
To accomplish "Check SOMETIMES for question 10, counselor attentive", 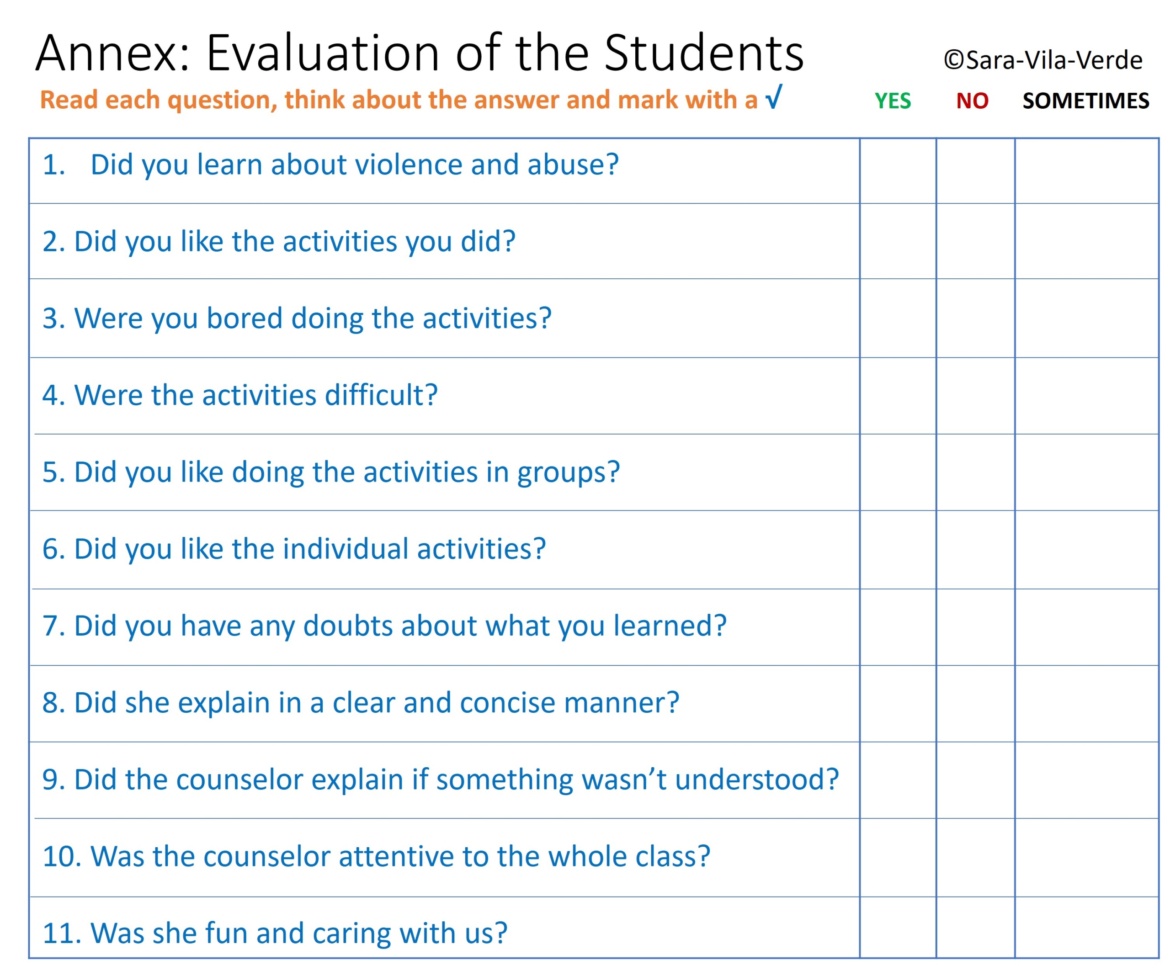I will [x=1086, y=857].
